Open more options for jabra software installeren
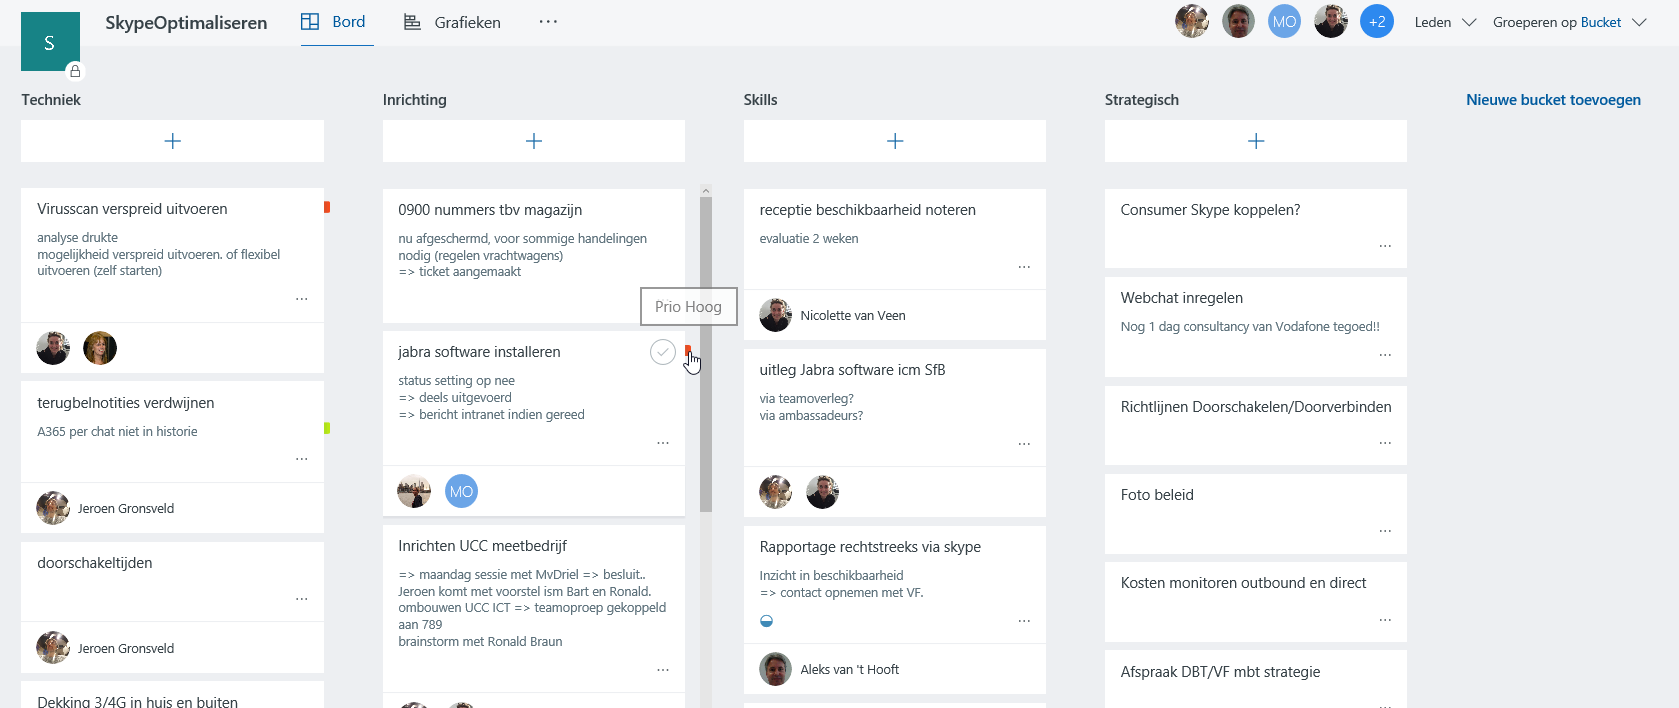This screenshot has height=708, width=1679. 663,443
